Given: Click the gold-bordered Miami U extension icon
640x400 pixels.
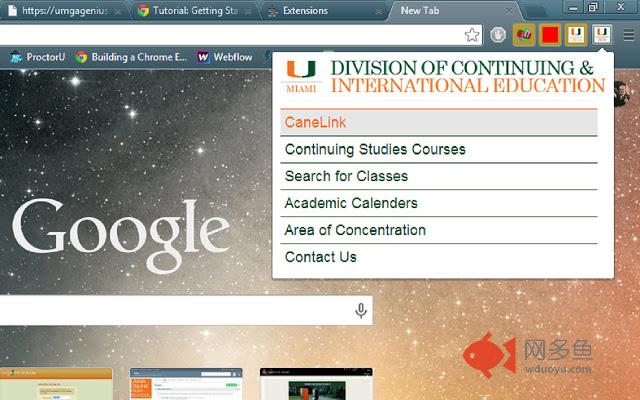Looking at the screenshot, I should click(x=576, y=35).
